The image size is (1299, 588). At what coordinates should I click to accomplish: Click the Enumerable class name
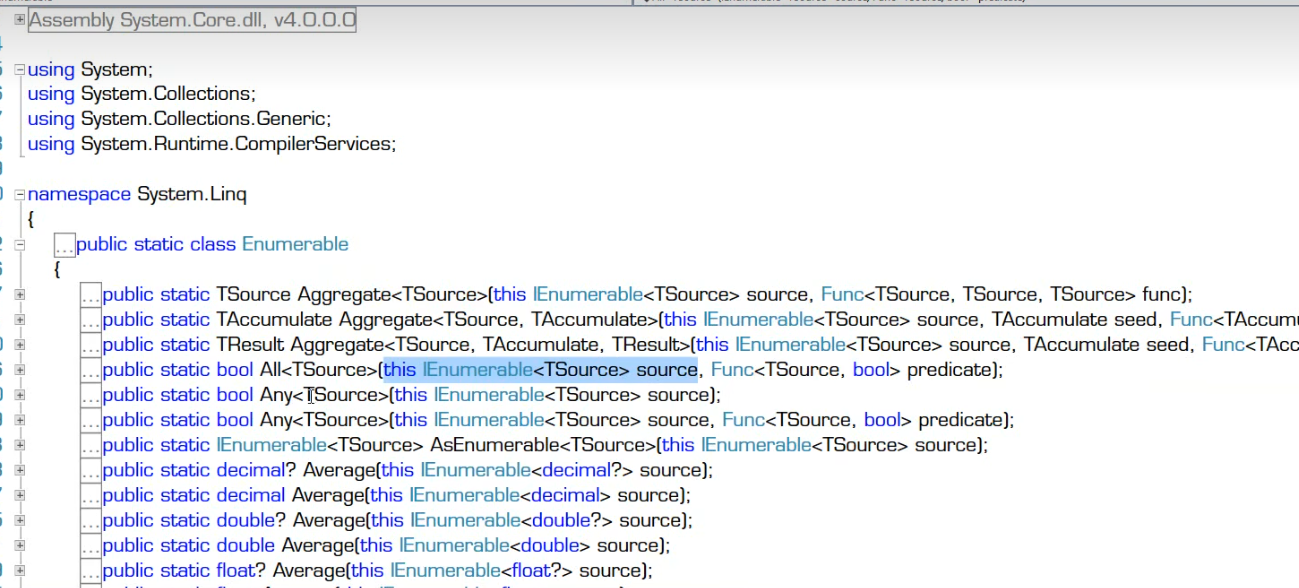(x=295, y=244)
